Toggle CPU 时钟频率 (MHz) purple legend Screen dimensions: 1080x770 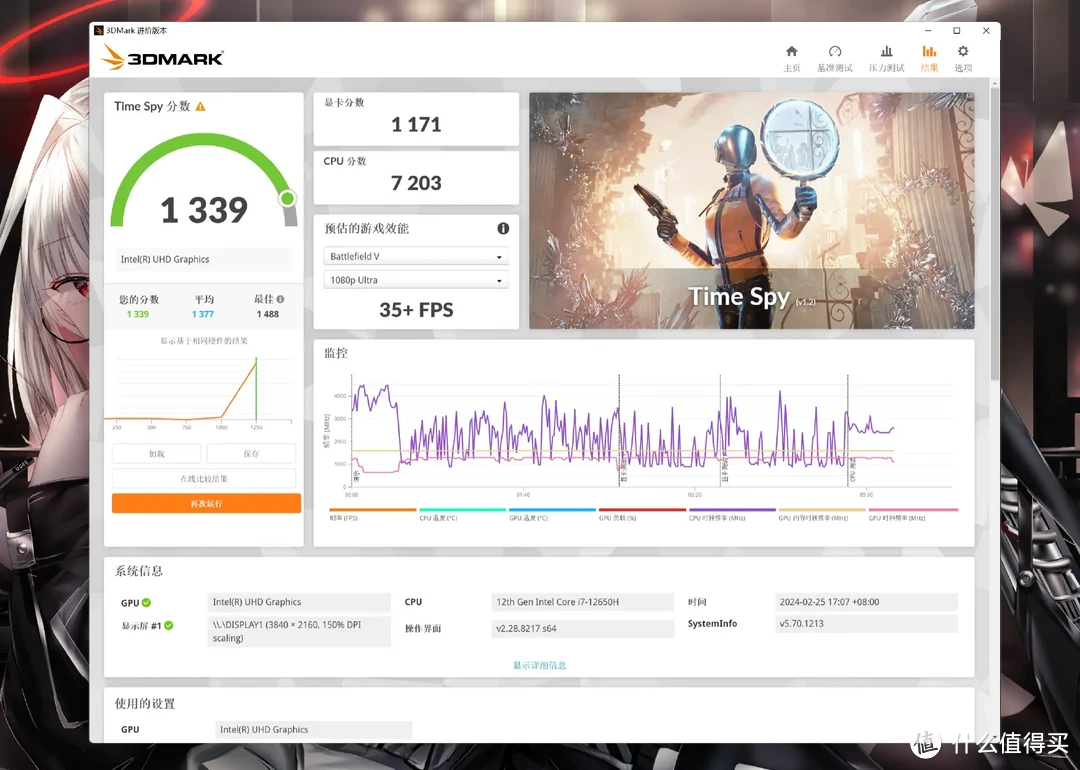click(x=732, y=514)
